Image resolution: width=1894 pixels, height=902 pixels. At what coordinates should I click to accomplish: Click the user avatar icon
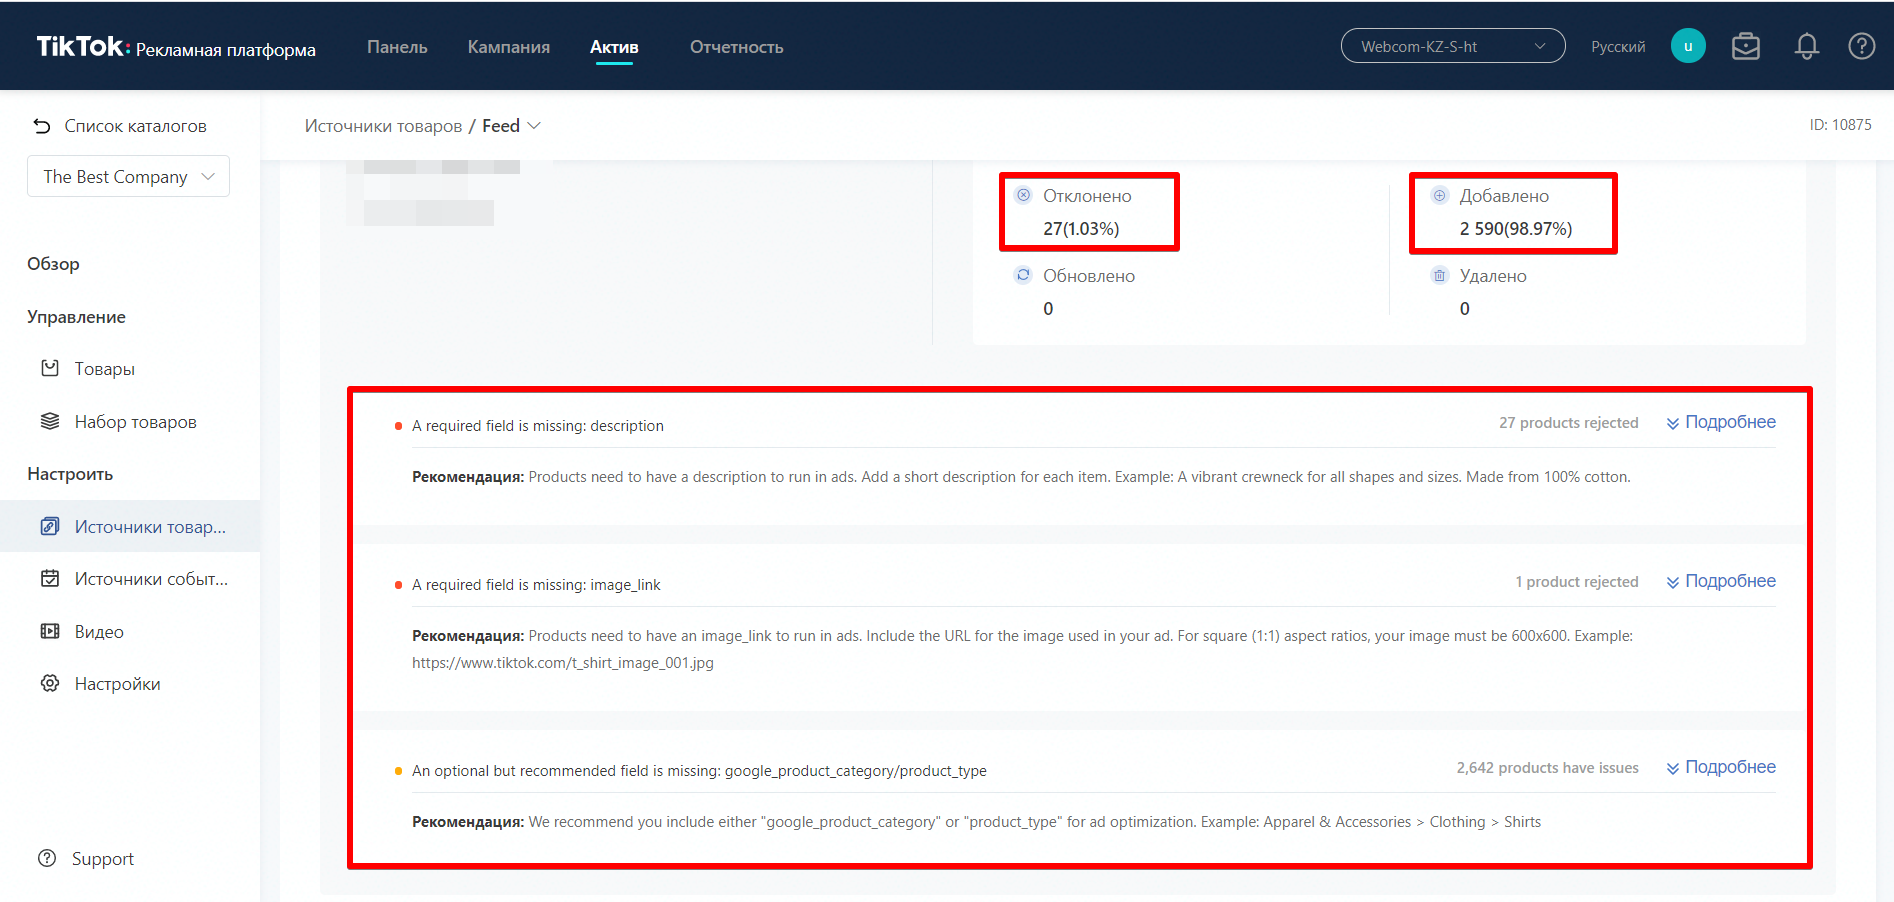1687,47
